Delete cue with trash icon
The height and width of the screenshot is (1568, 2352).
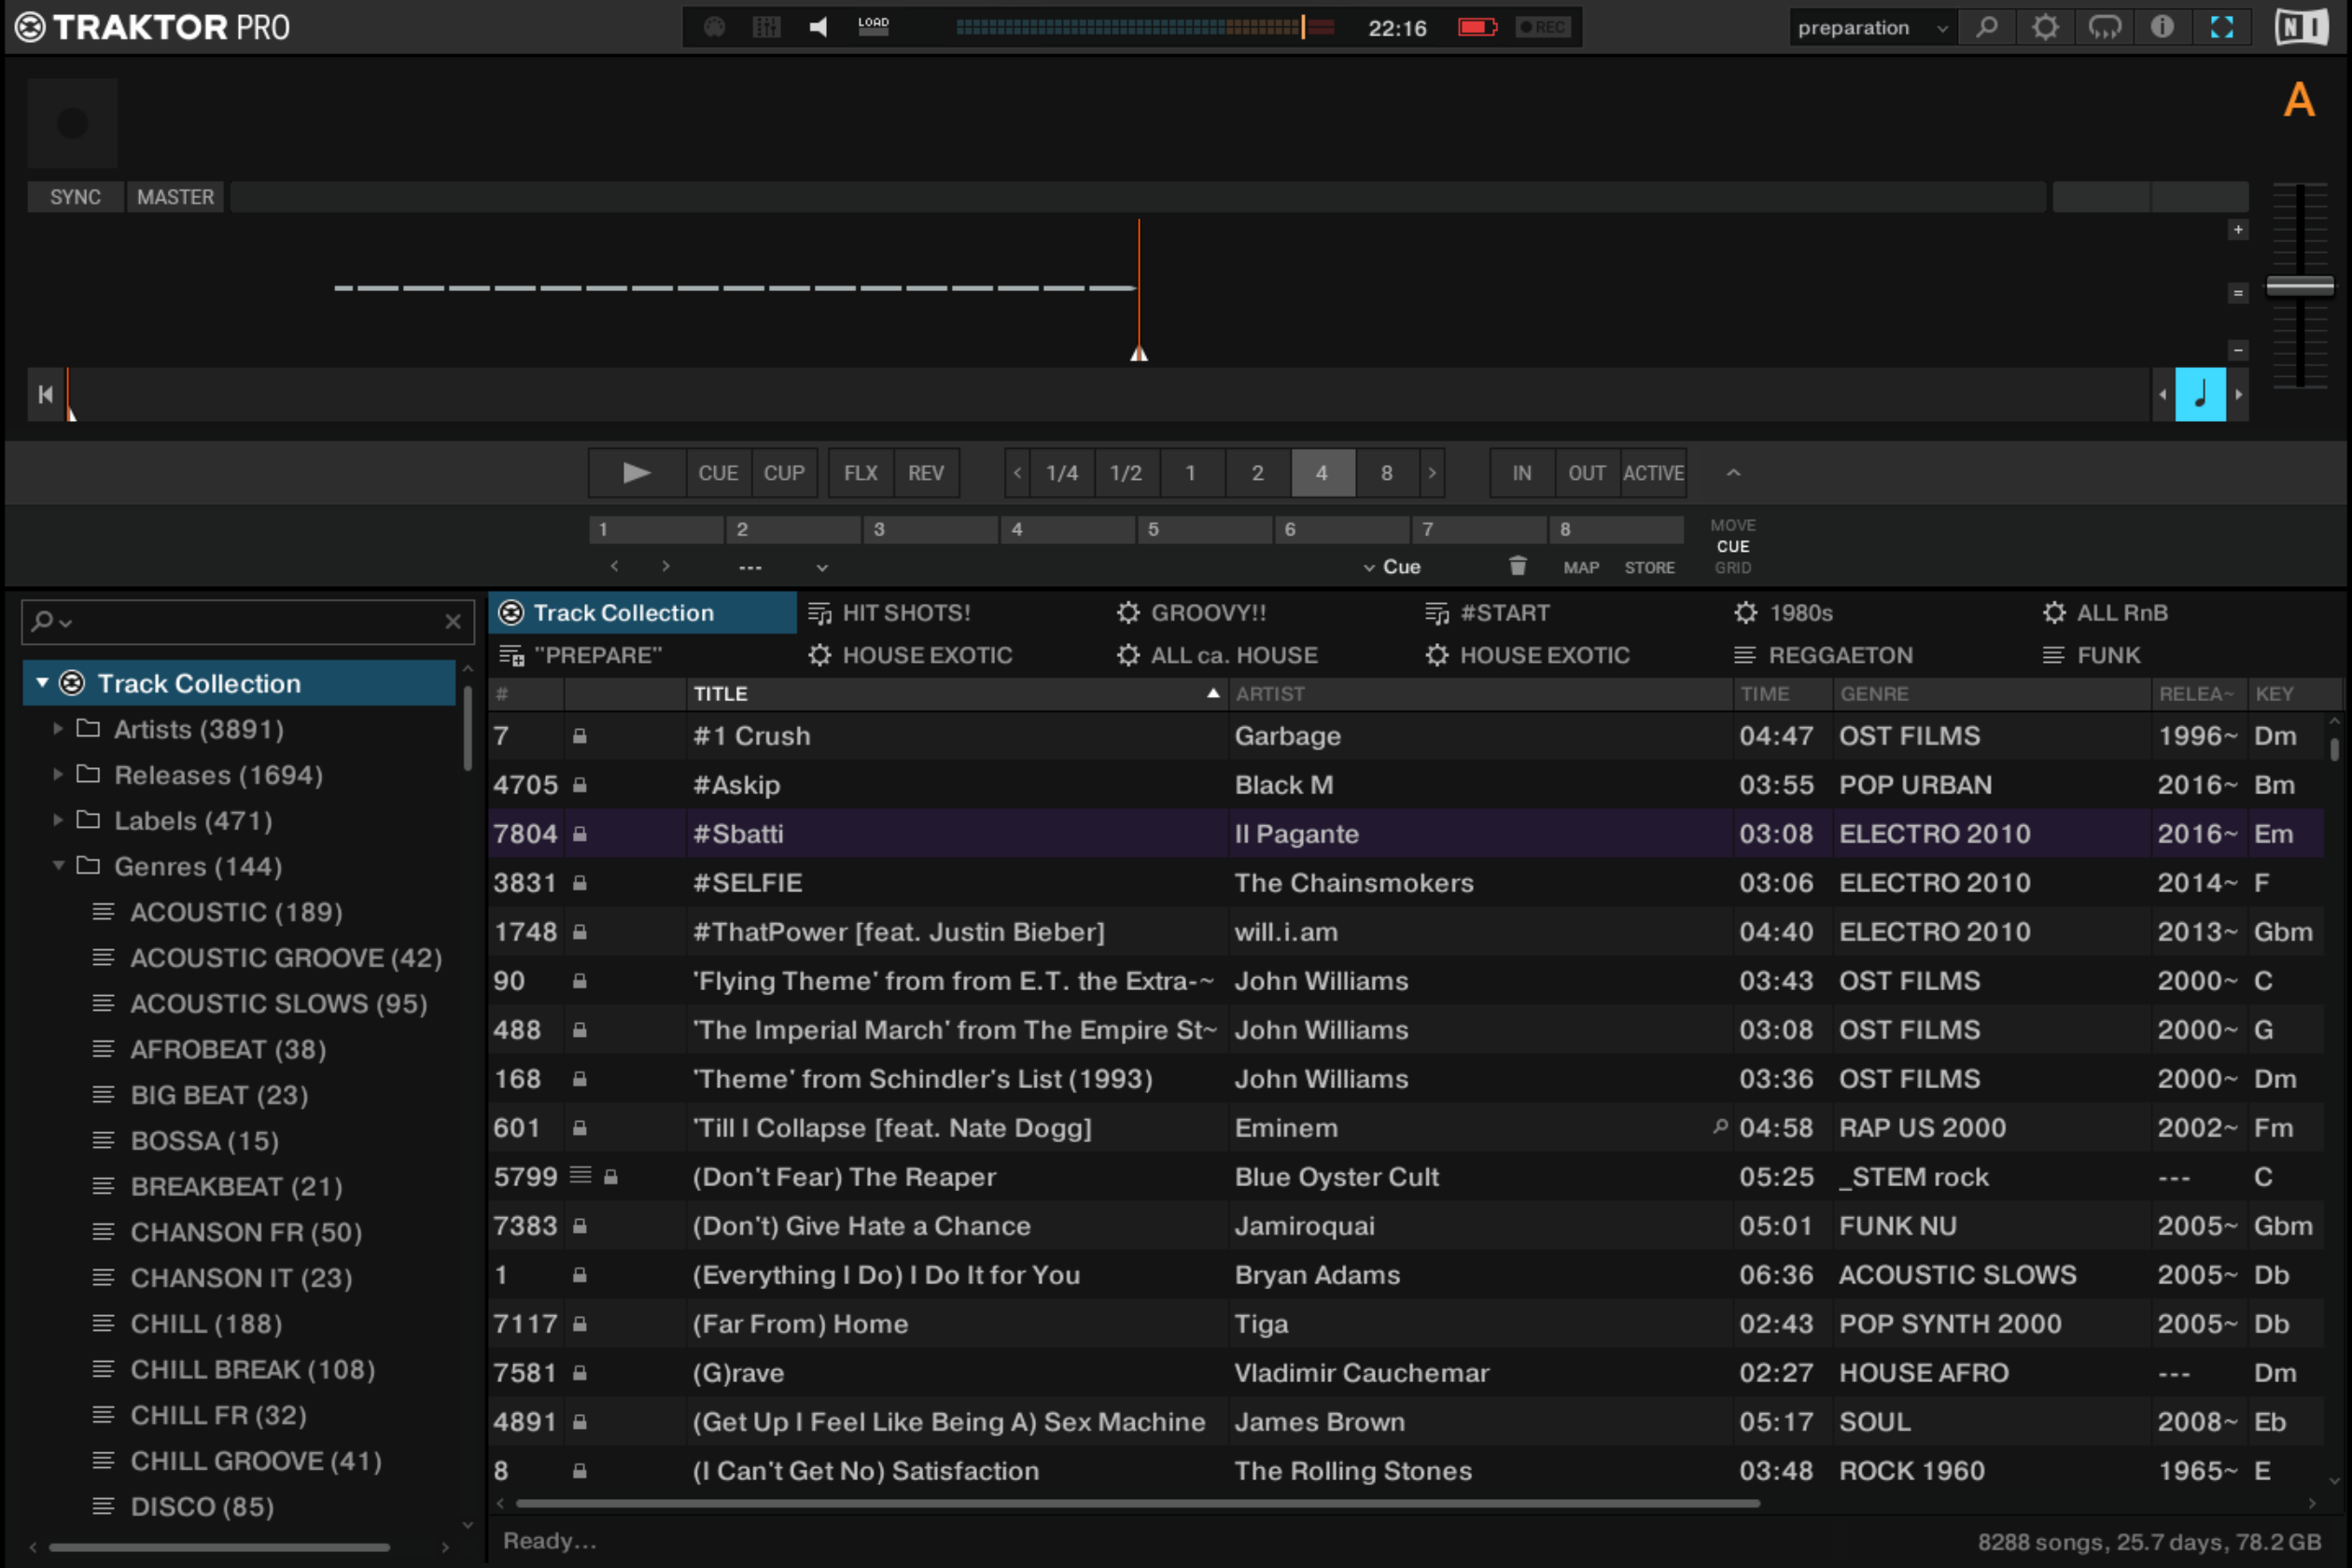coord(1517,566)
